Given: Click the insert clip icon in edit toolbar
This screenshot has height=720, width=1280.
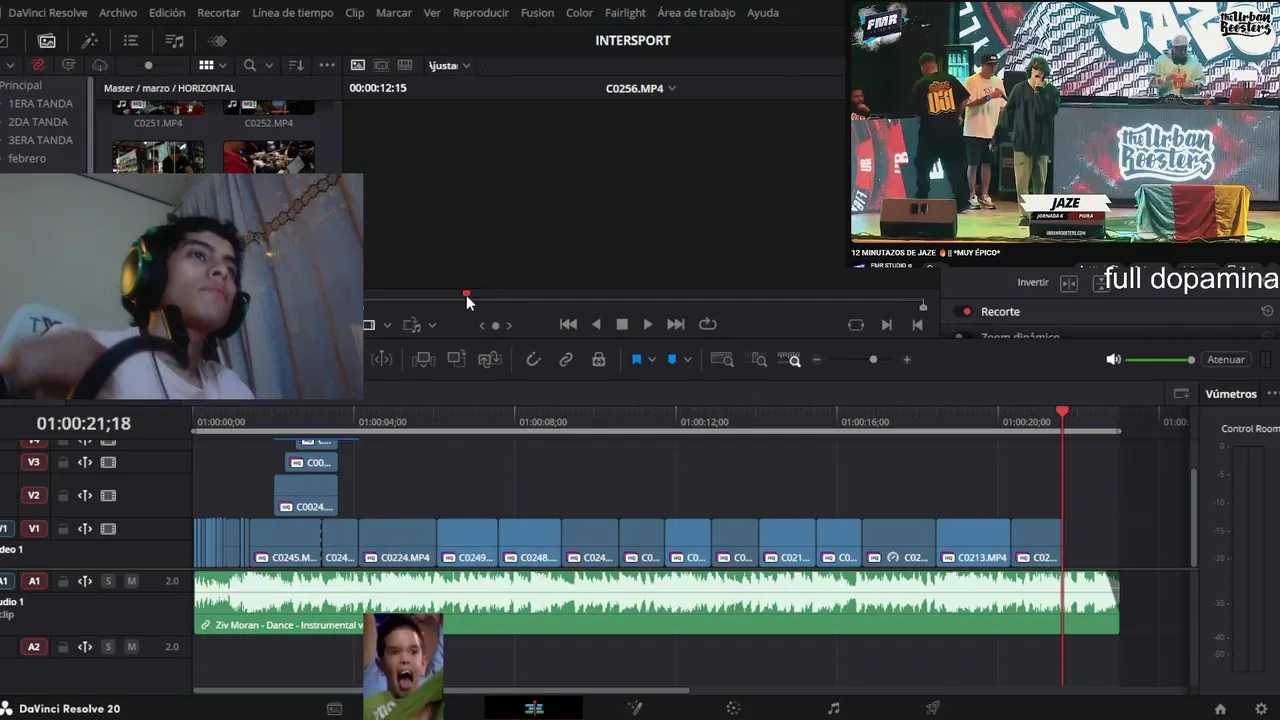Looking at the screenshot, I should [x=423, y=360].
